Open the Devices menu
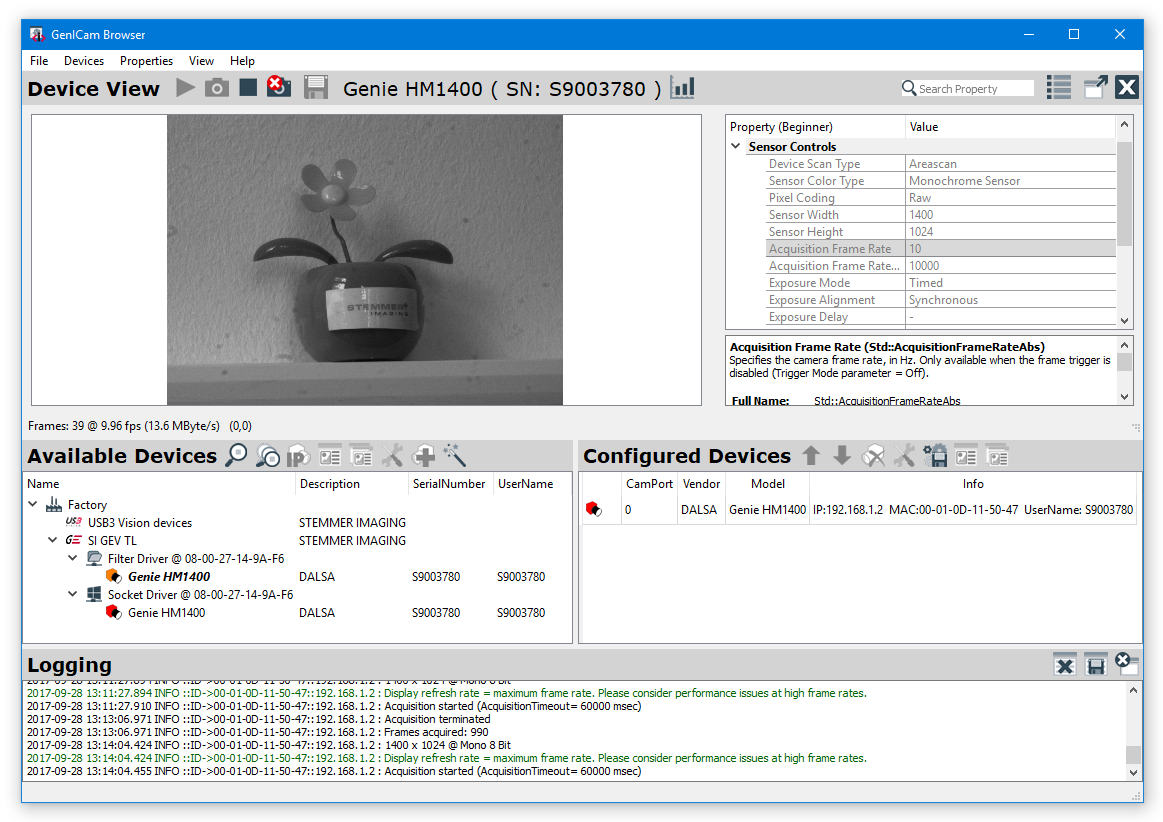This screenshot has height=822, width=1163. (x=84, y=61)
